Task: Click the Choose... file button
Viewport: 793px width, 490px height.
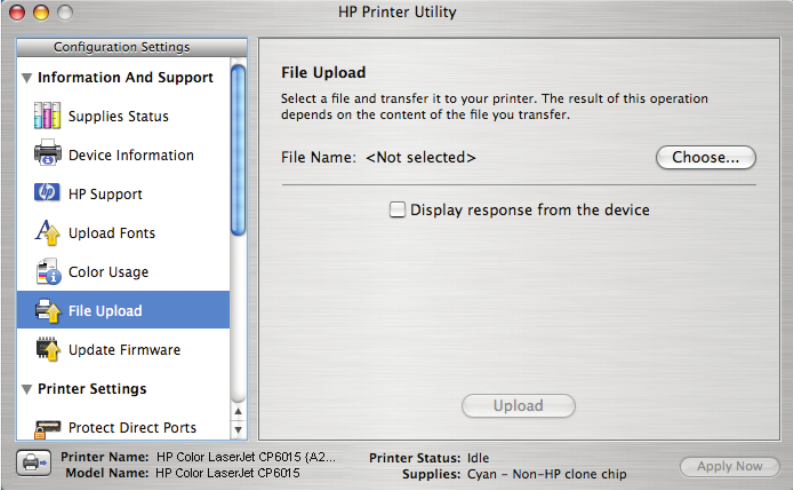Action: [706, 157]
